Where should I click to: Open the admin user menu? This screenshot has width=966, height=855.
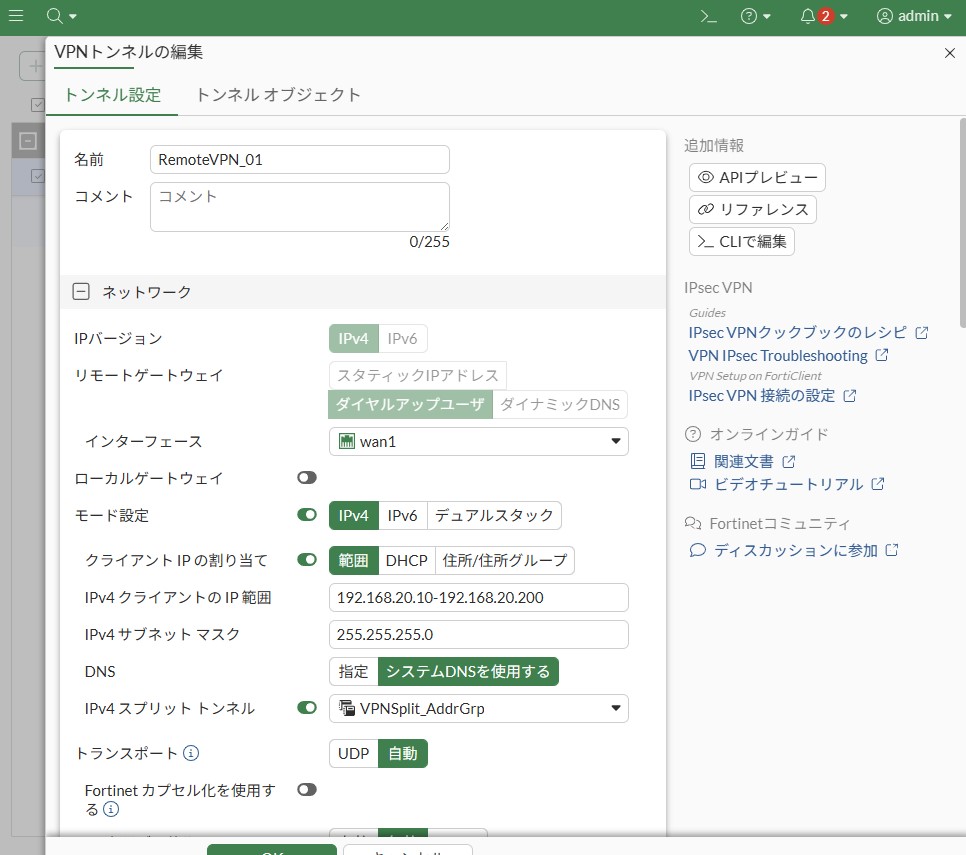914,16
